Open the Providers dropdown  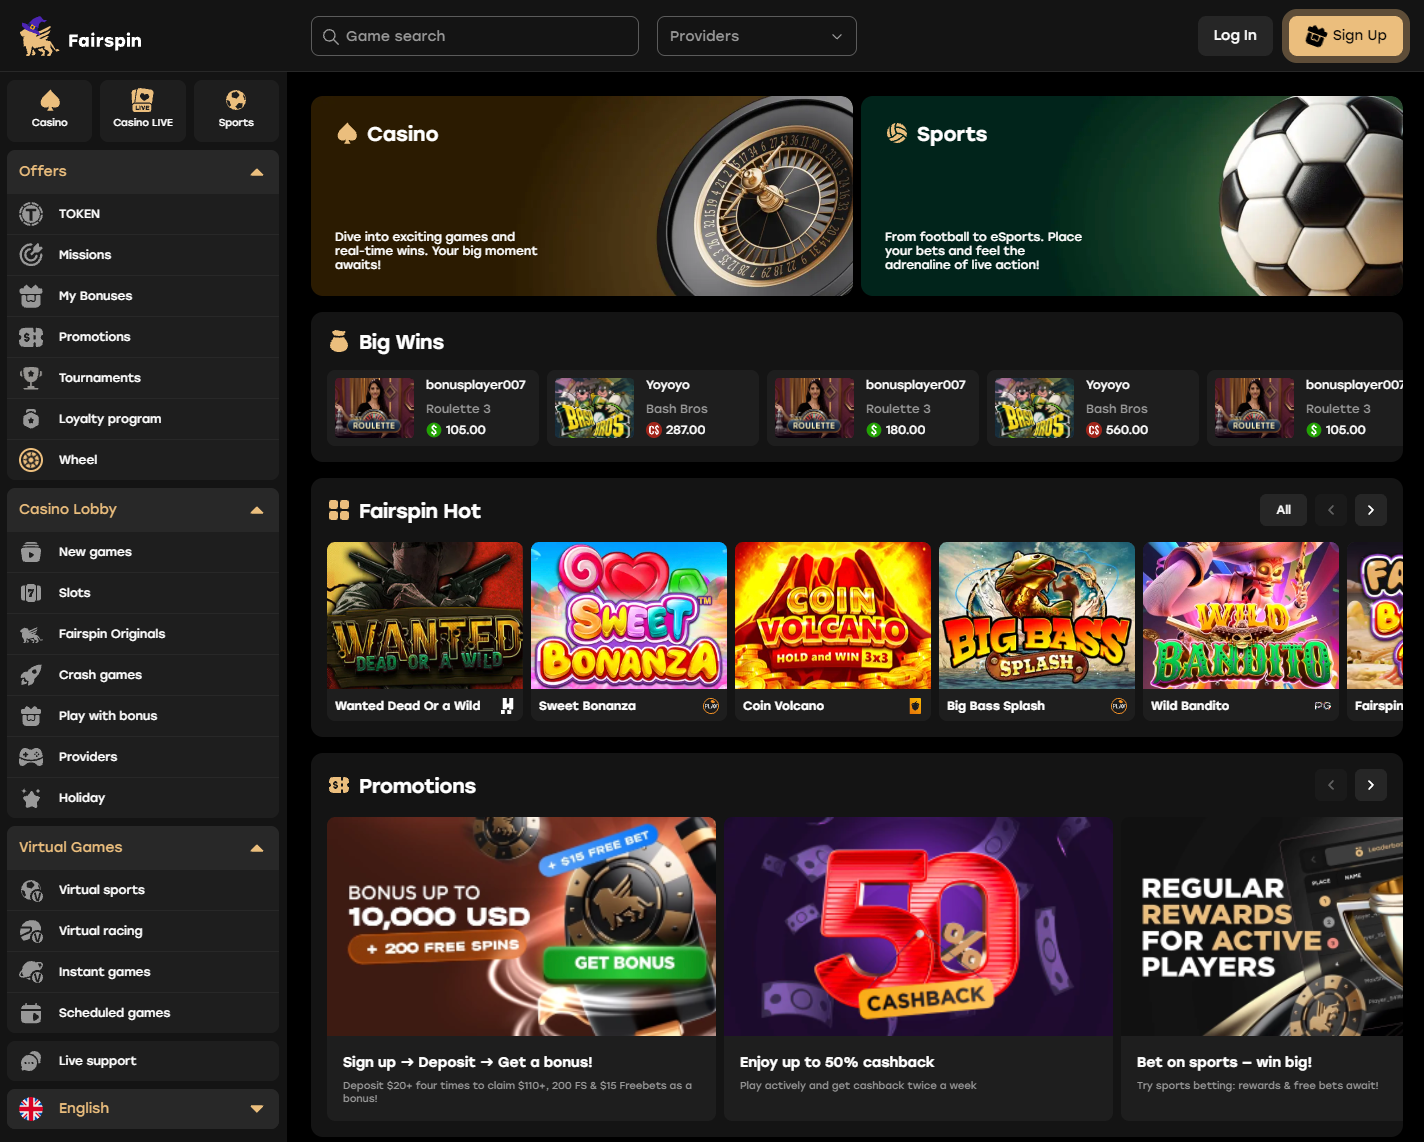(756, 36)
